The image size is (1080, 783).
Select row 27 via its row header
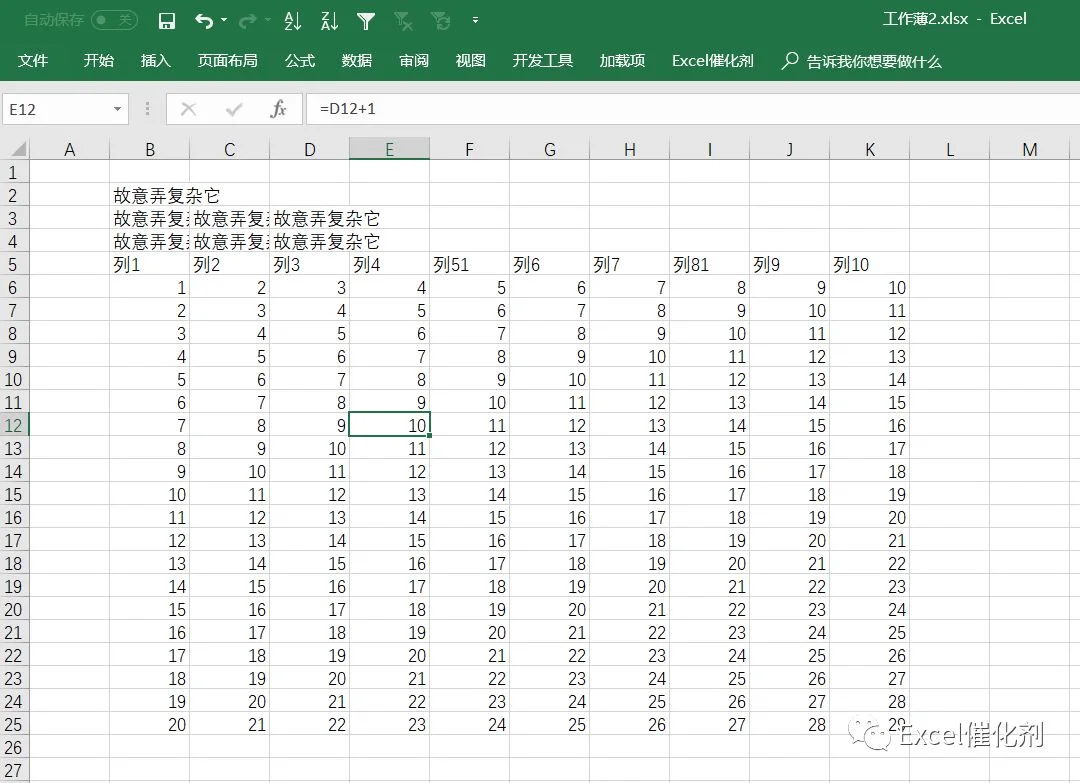pos(14,771)
